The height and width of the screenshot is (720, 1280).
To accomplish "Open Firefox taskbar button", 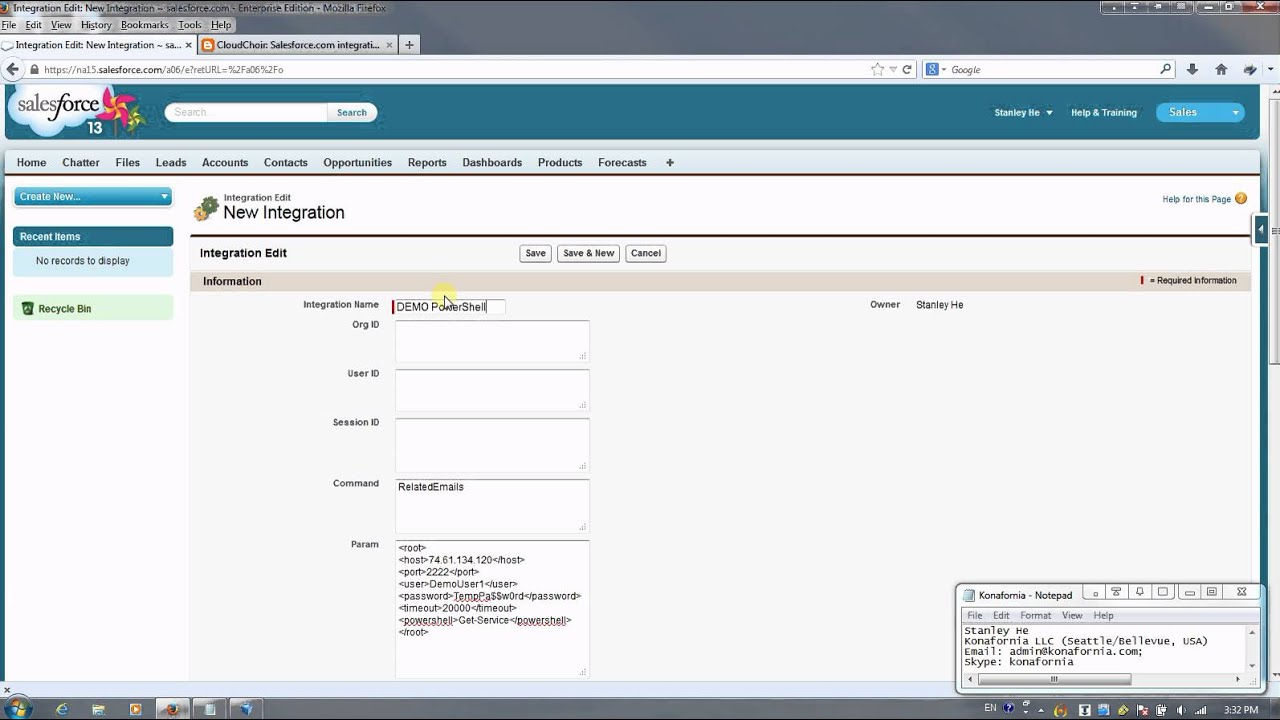I will click(172, 709).
